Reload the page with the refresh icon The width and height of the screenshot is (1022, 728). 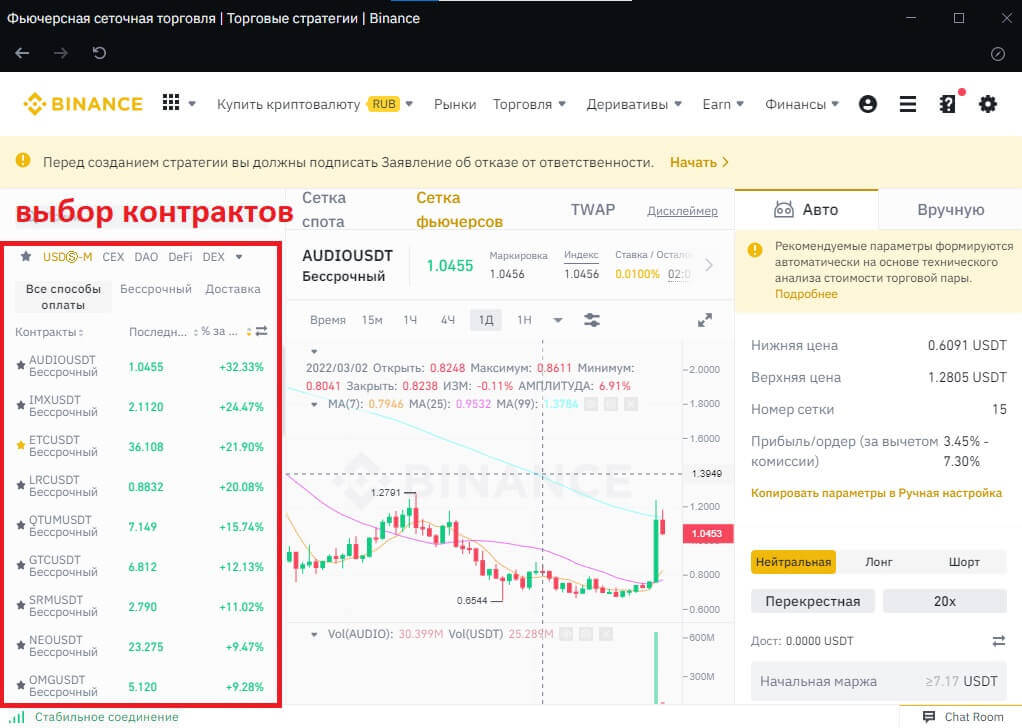click(99, 53)
